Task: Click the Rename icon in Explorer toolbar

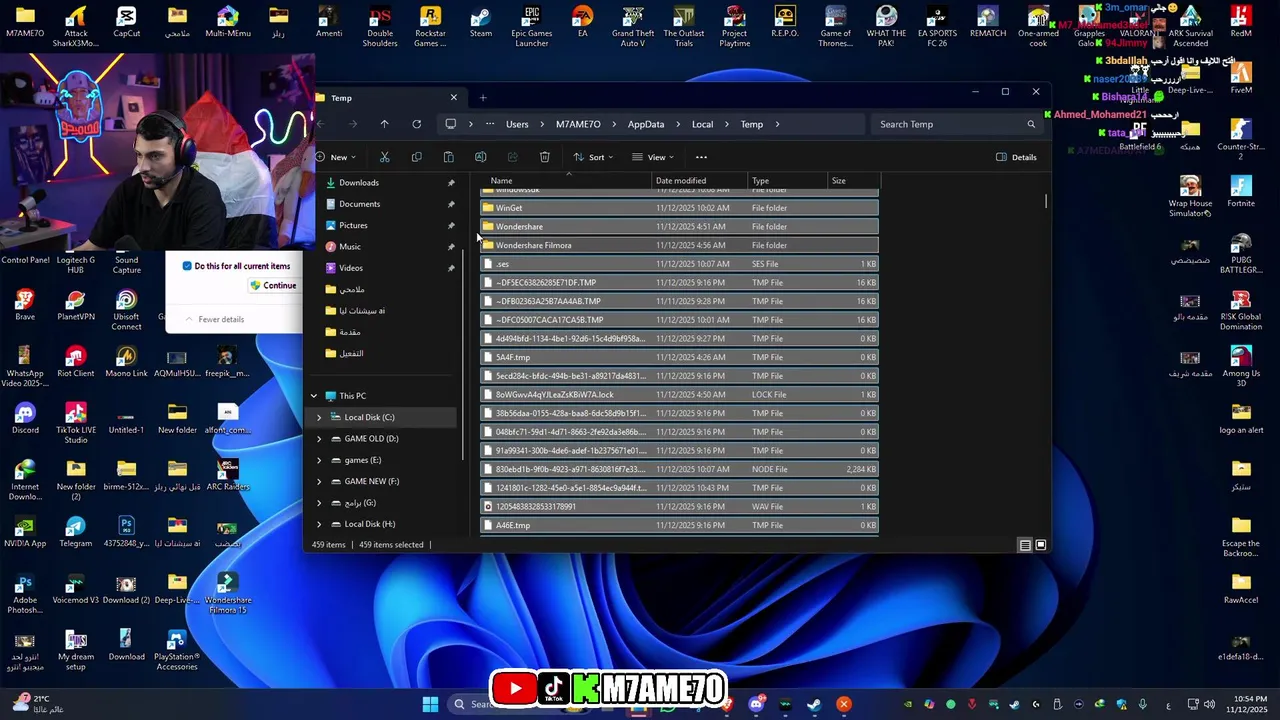Action: [x=480, y=157]
